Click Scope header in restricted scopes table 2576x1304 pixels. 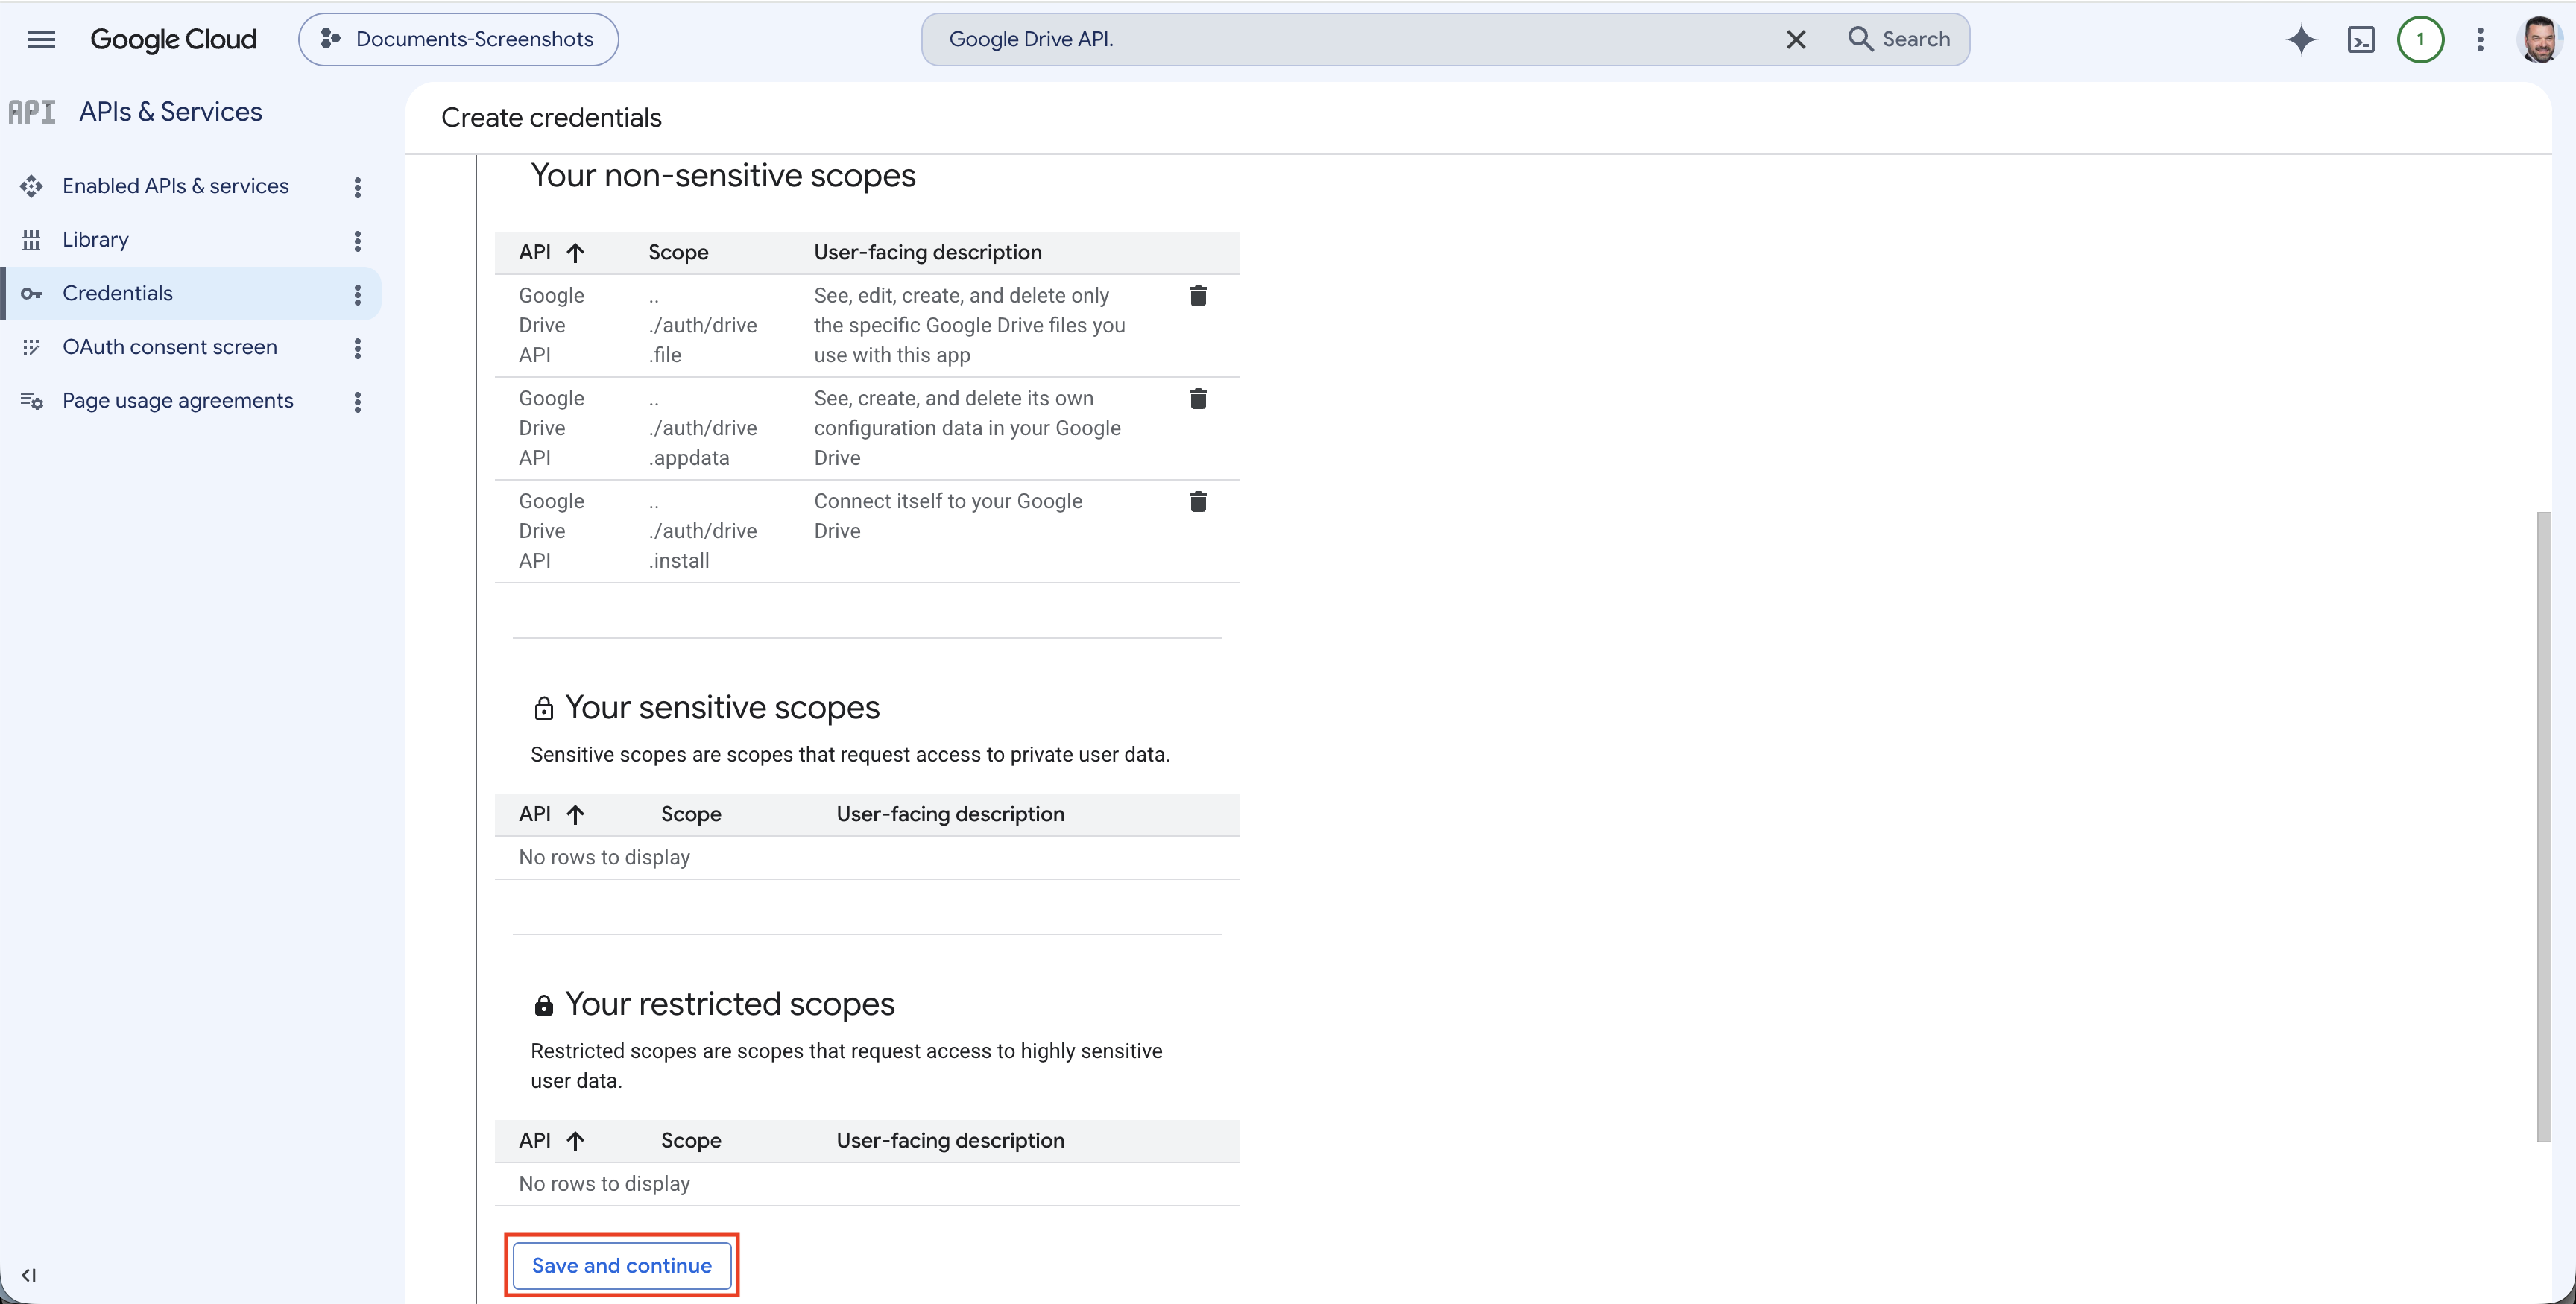point(690,1140)
